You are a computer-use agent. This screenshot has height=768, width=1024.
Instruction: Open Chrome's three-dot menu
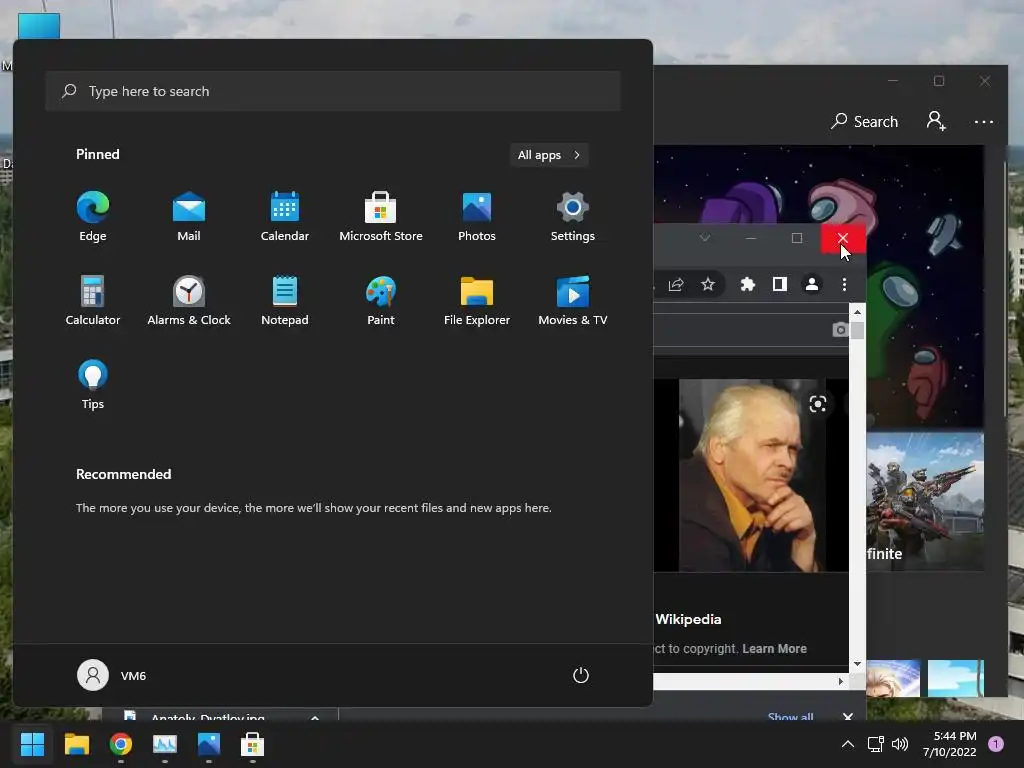tap(844, 284)
